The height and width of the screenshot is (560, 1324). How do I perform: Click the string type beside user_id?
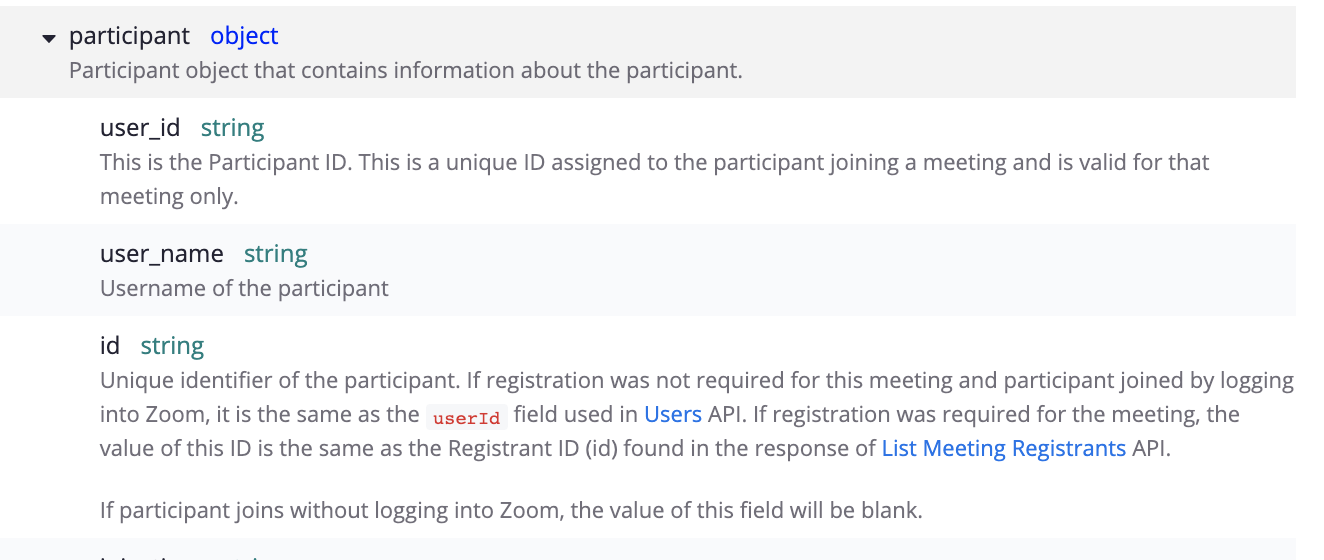click(232, 128)
